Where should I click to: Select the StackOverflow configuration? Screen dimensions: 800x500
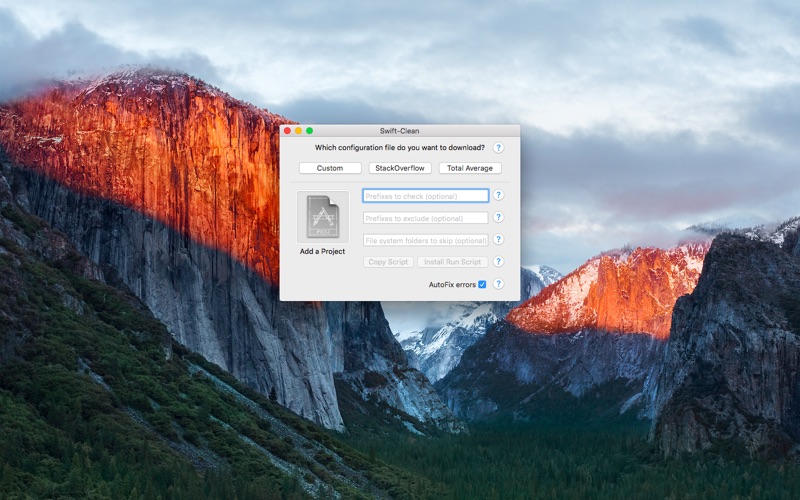tap(399, 168)
